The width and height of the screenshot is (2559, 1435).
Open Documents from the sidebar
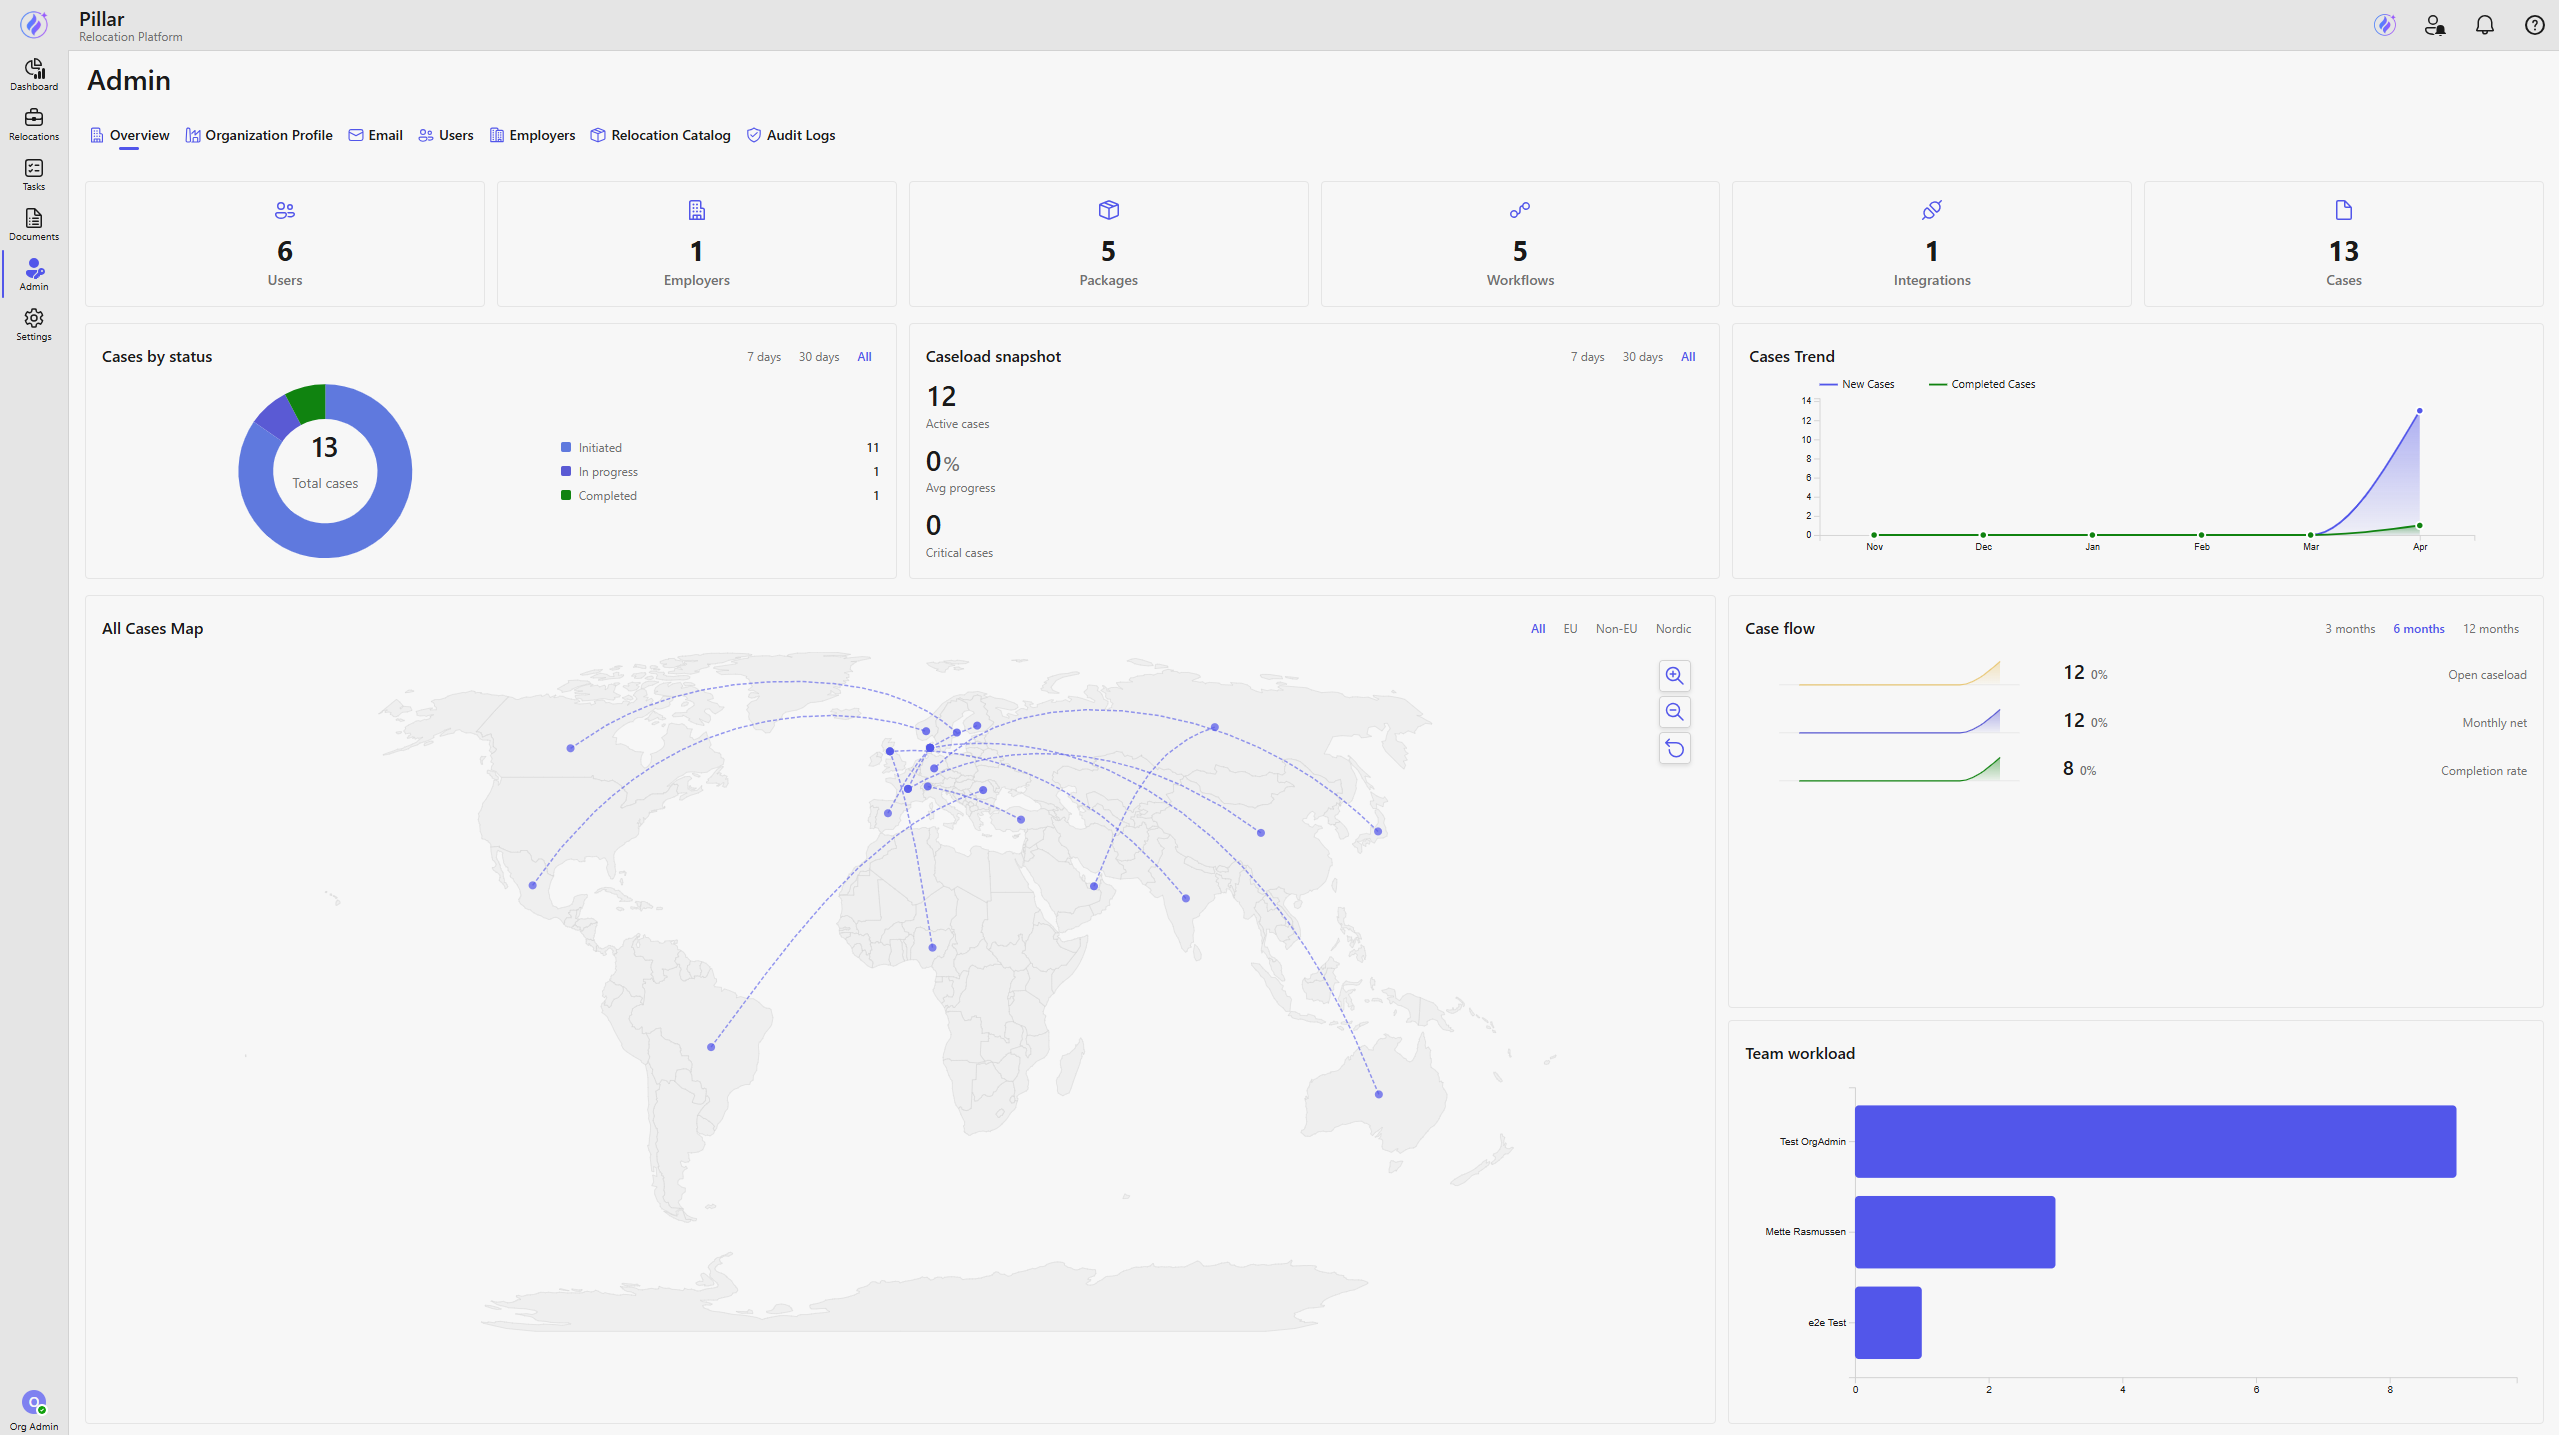pos(34,225)
